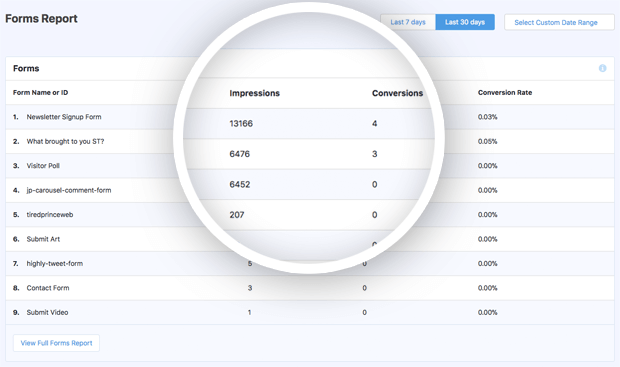Image resolution: width=620 pixels, height=367 pixels.
Task: Click Contact Form conversion rate 0.00%
Action: [x=488, y=288]
